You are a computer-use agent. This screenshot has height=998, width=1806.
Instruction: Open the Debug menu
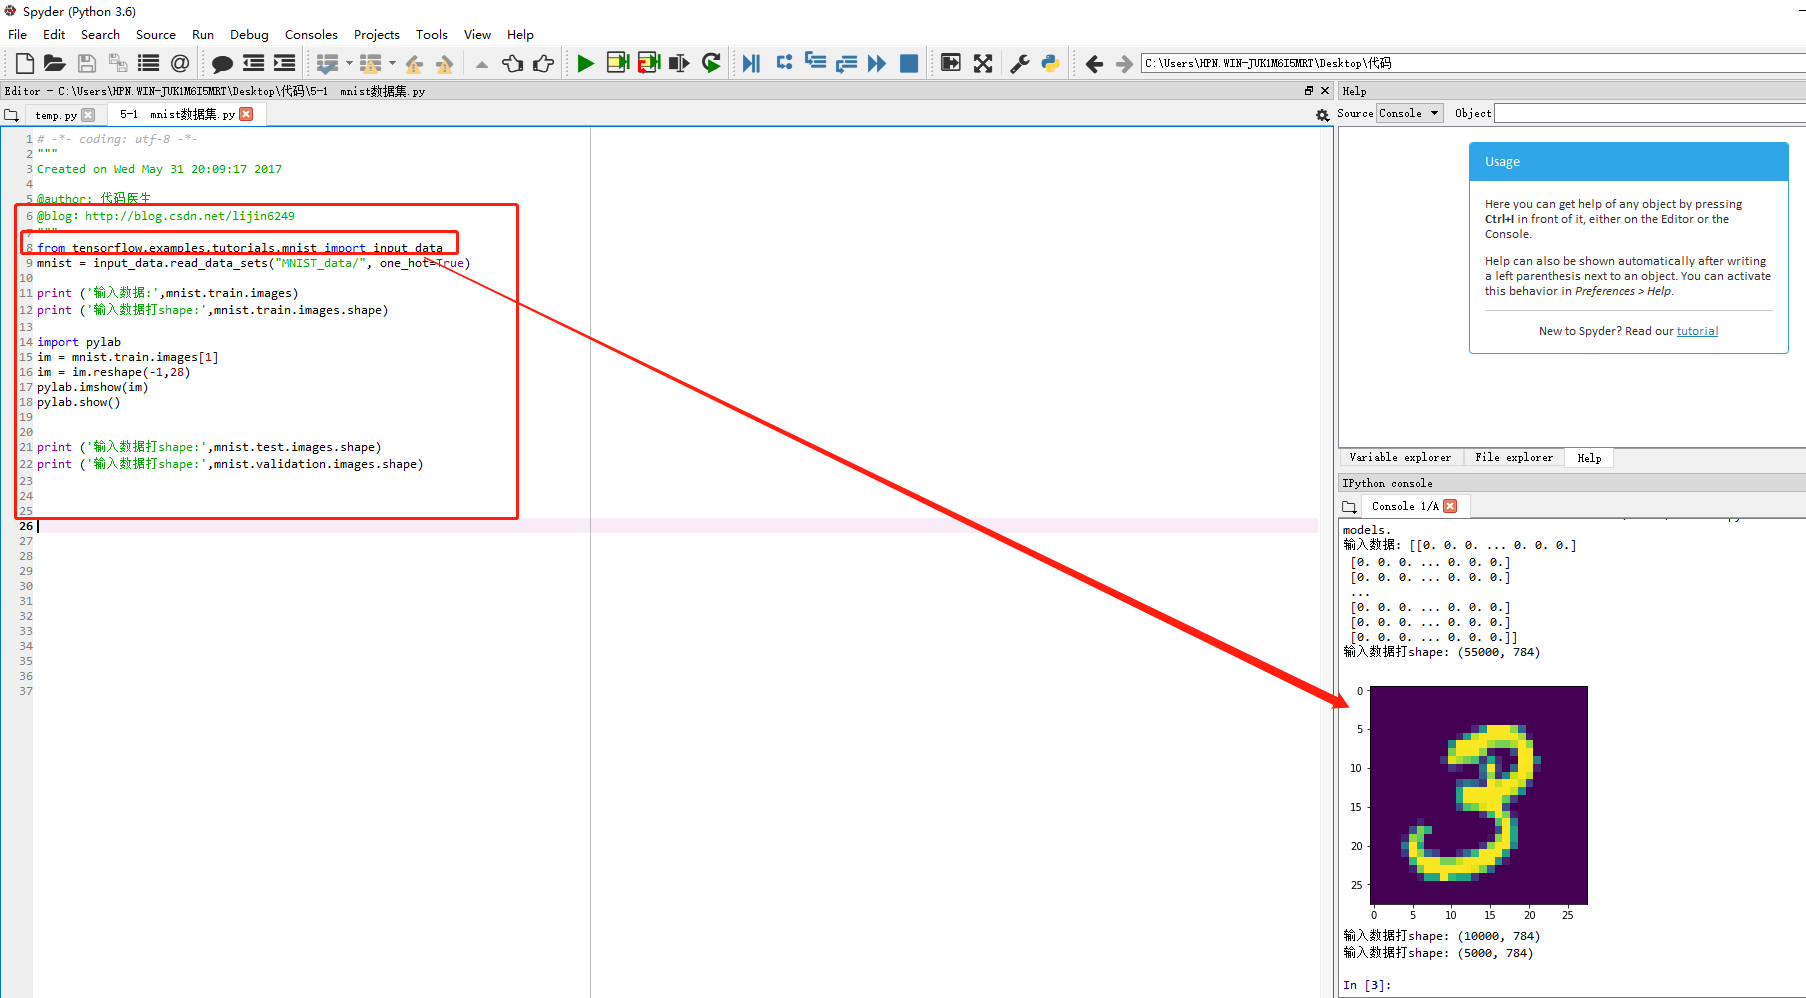click(x=249, y=34)
